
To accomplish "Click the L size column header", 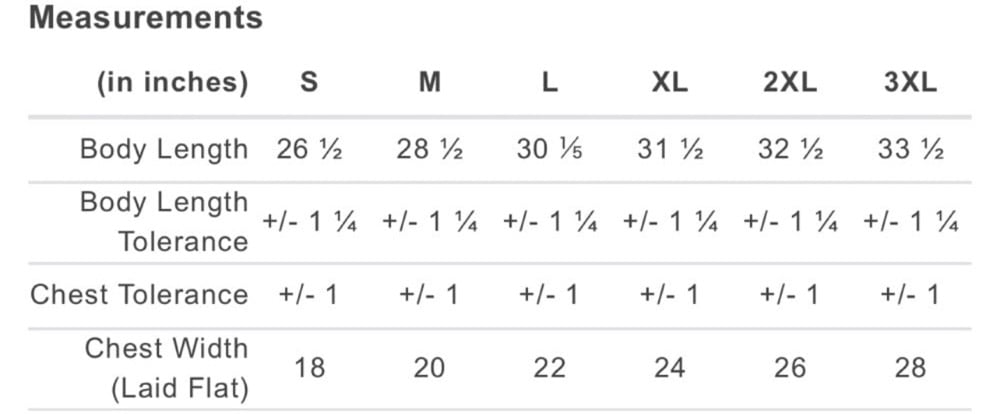I will 550,82.
